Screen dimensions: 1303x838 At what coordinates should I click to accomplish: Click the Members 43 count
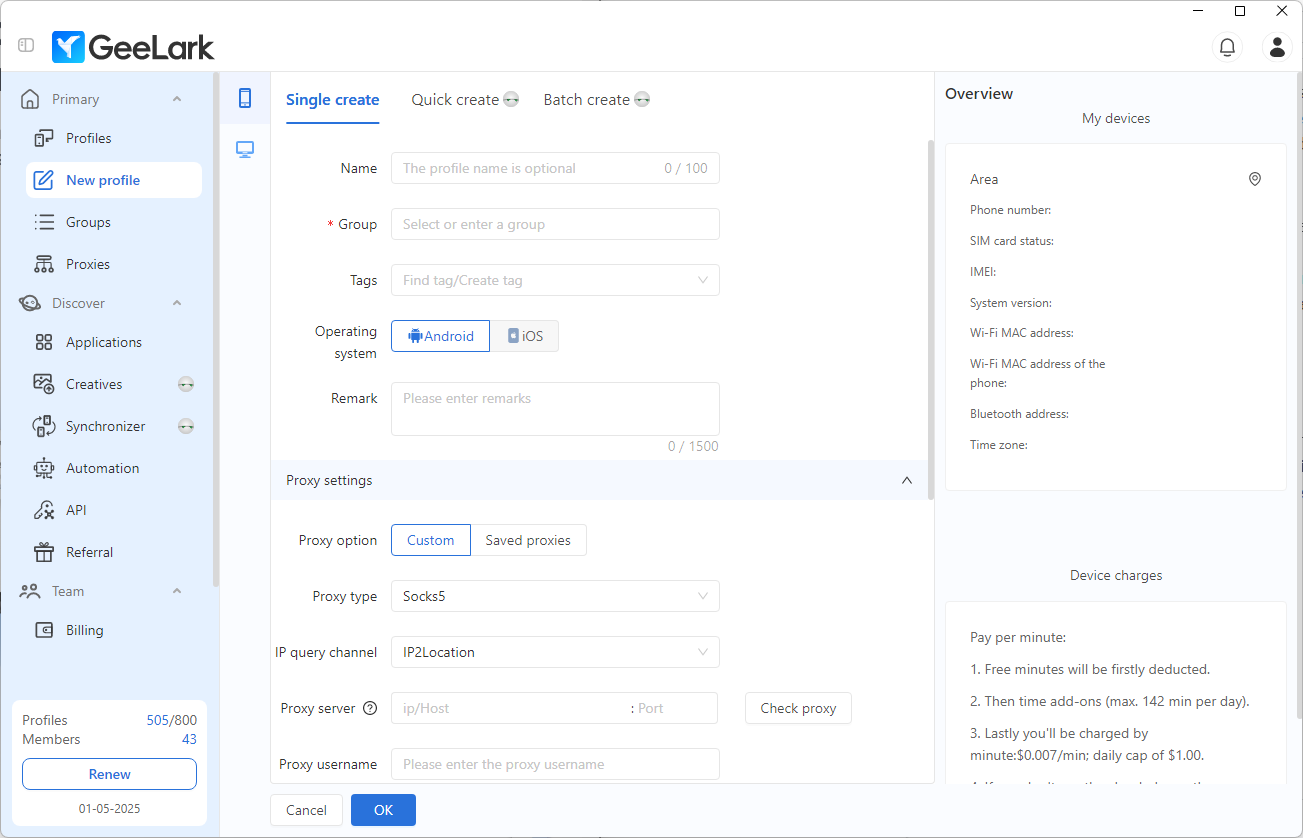[x=189, y=739]
